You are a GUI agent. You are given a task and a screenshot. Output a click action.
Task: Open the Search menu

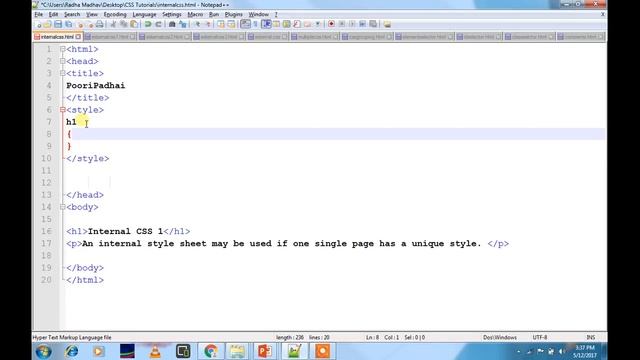pos(72,14)
